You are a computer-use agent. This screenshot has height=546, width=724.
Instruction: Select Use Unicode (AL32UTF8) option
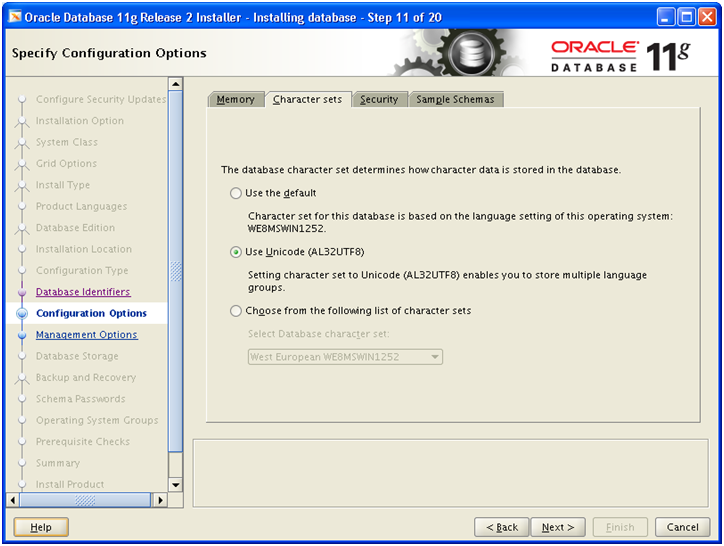point(236,252)
